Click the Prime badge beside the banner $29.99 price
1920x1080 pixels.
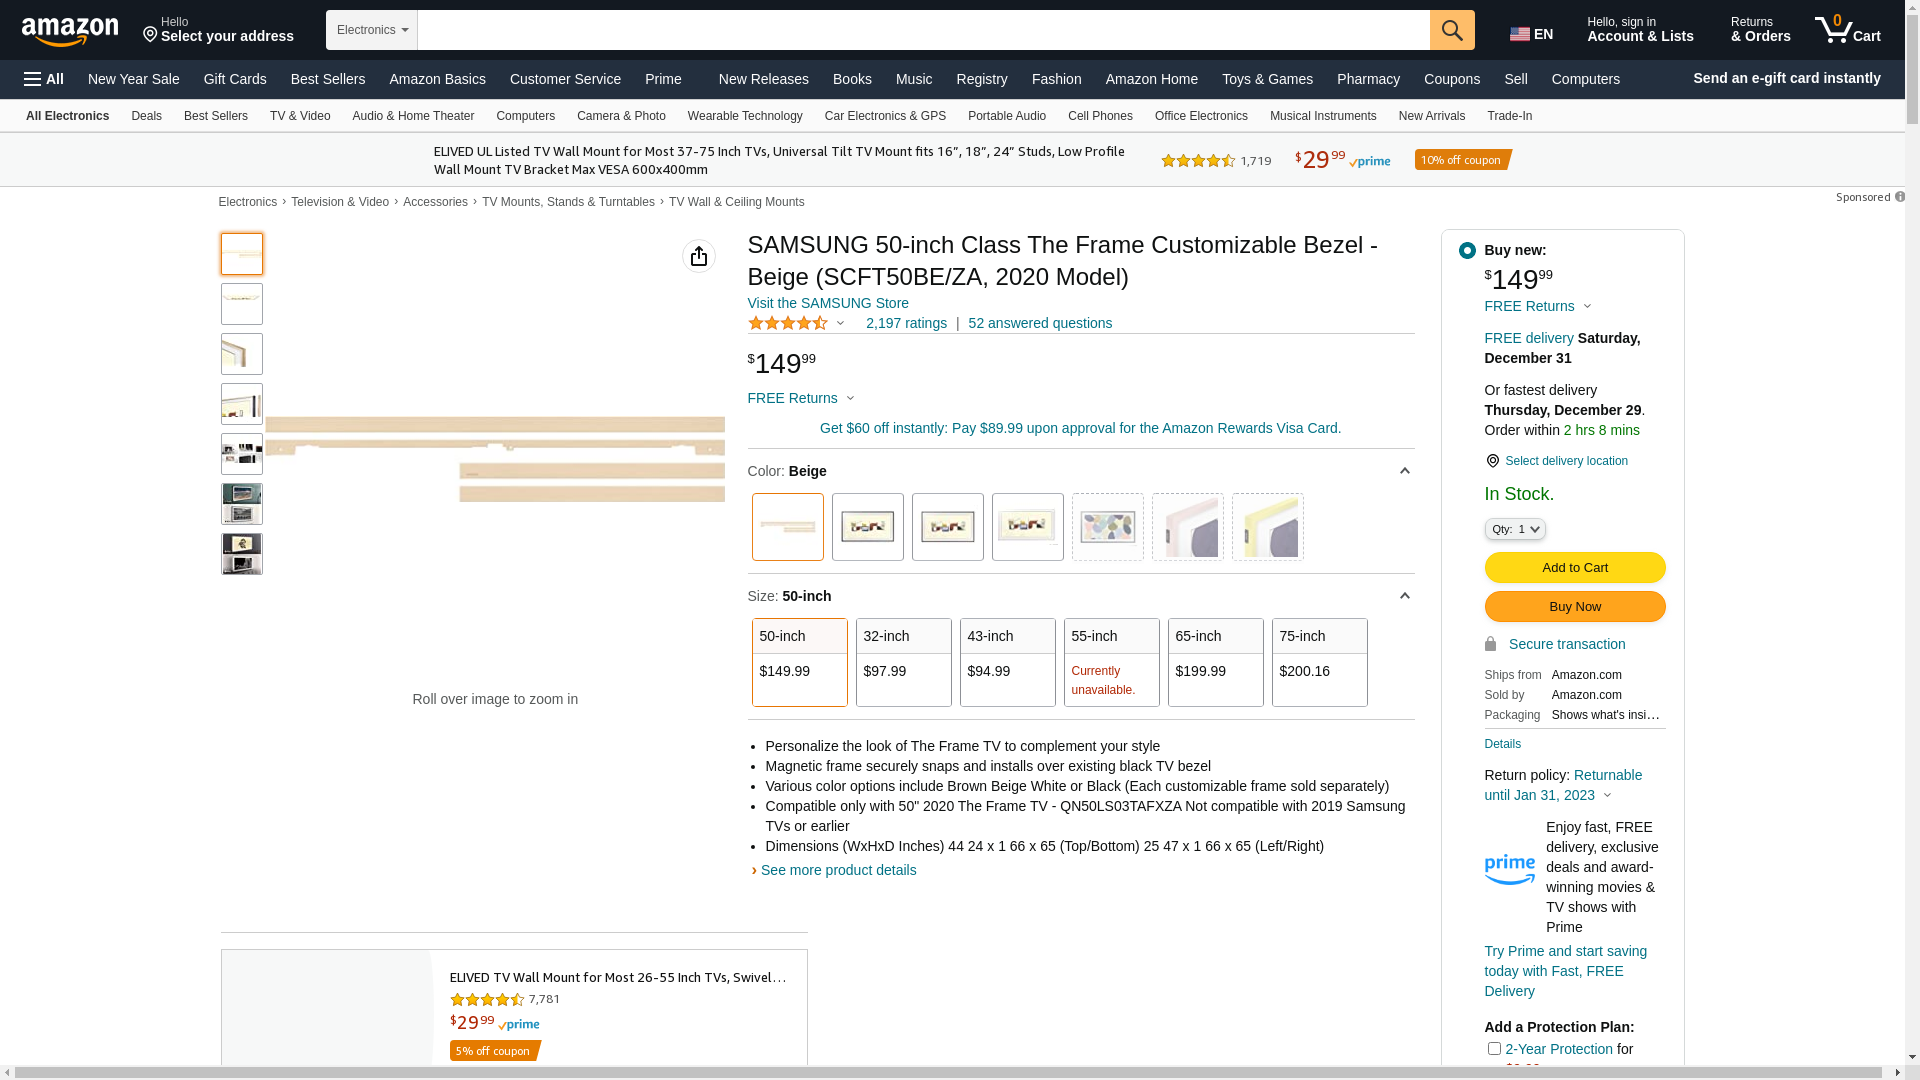tap(1369, 162)
